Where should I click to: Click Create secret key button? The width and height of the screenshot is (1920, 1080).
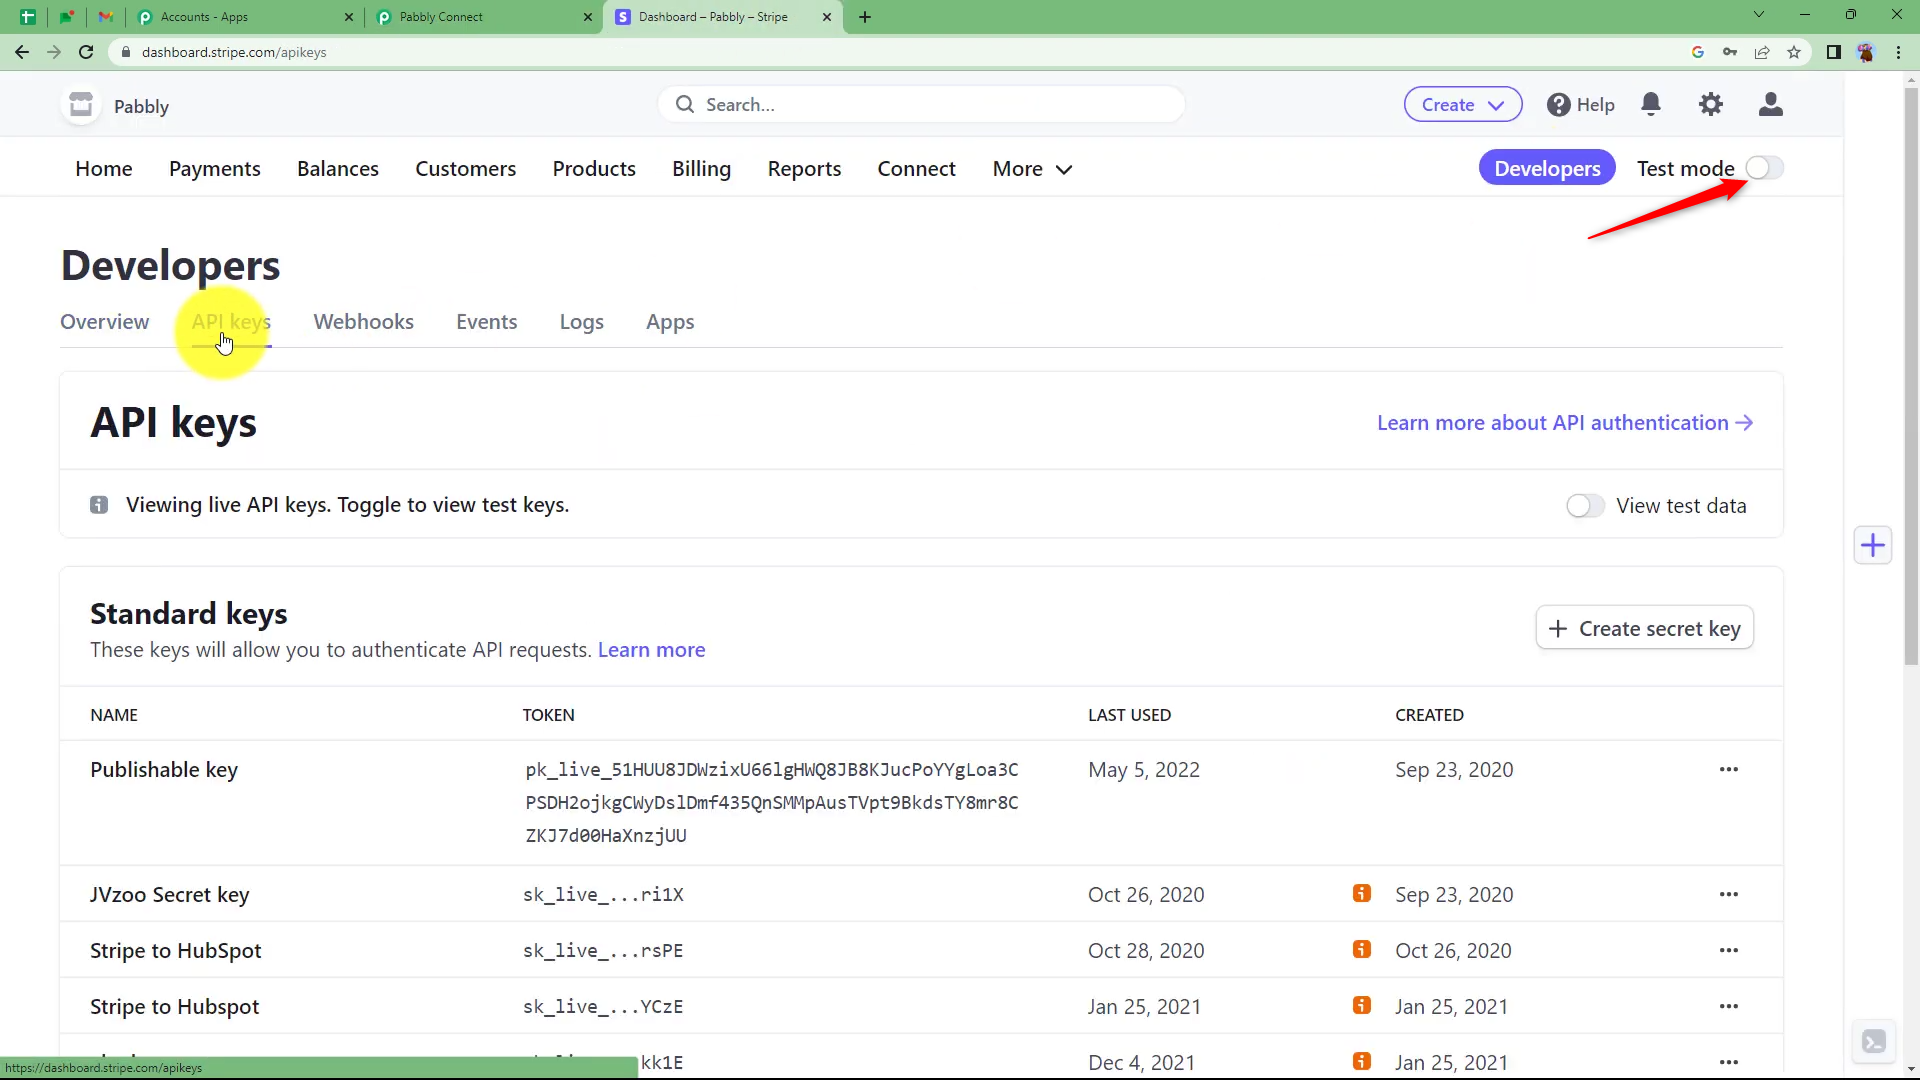coord(1644,628)
